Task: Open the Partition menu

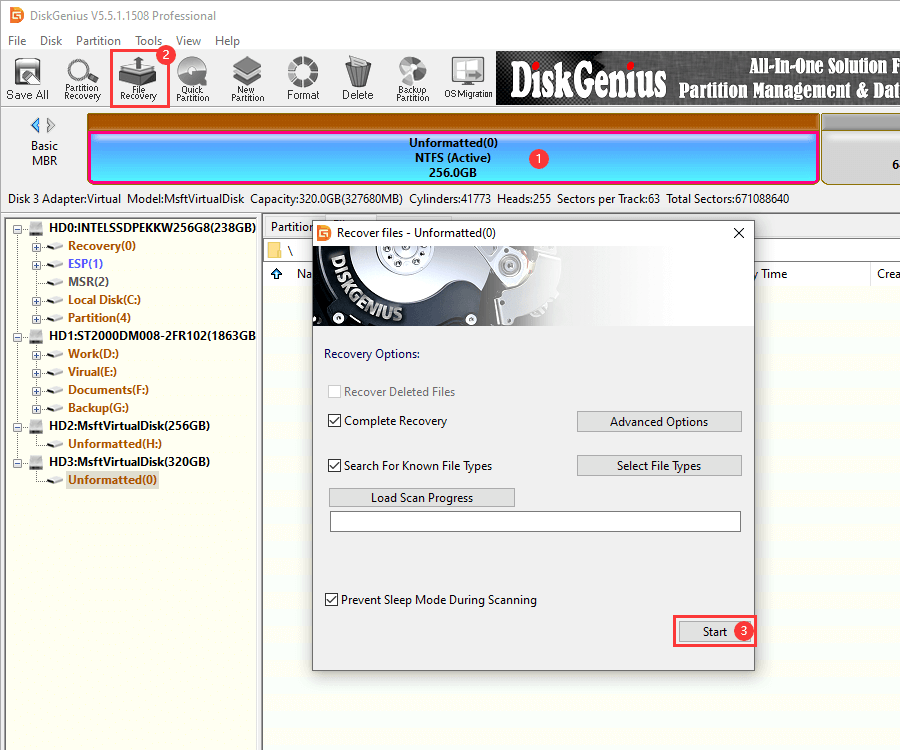Action: 98,41
